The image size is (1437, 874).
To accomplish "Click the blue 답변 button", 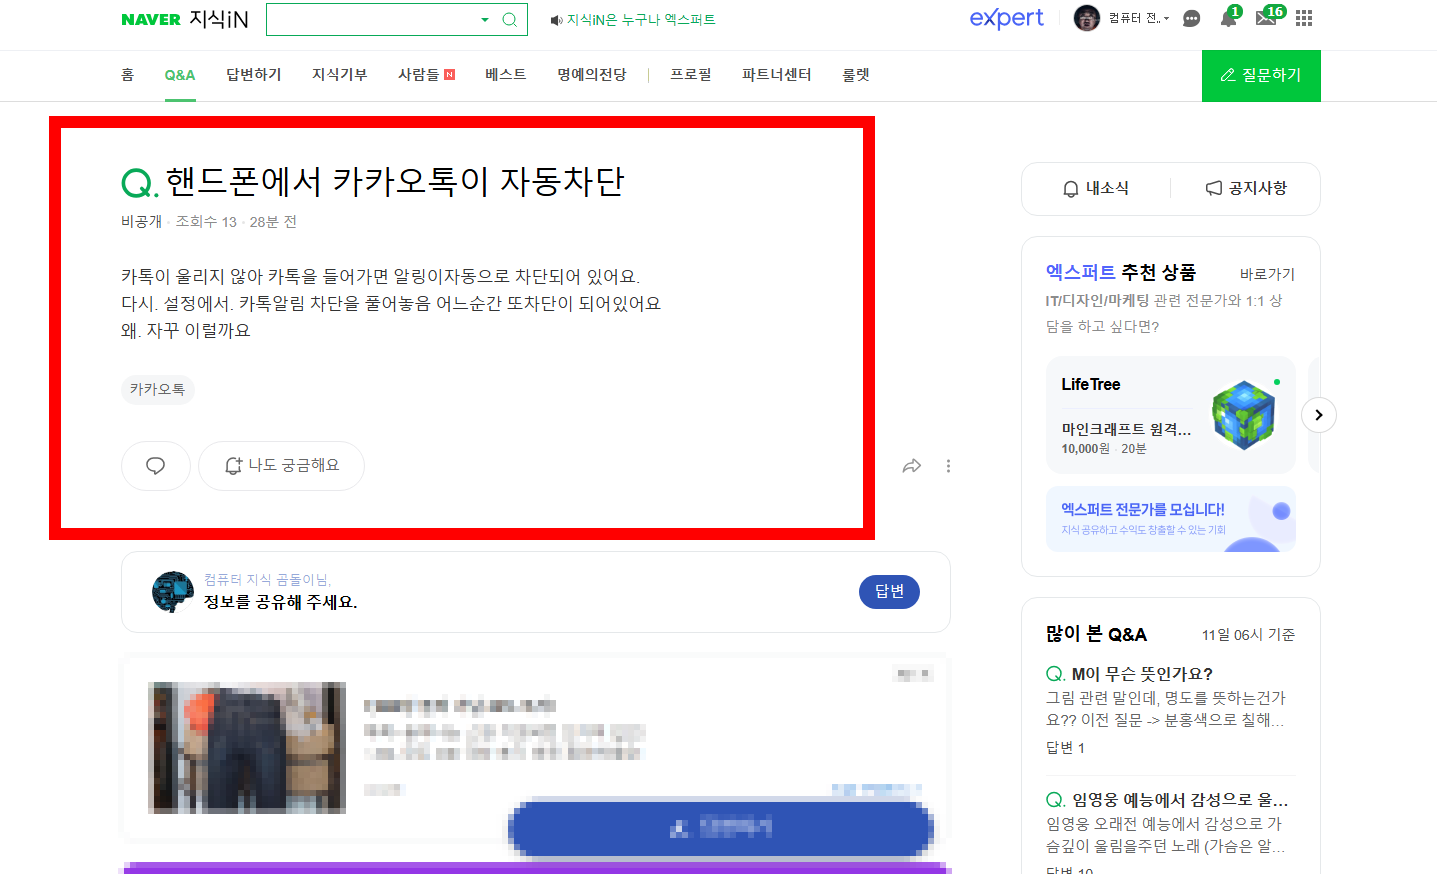I will (889, 592).
